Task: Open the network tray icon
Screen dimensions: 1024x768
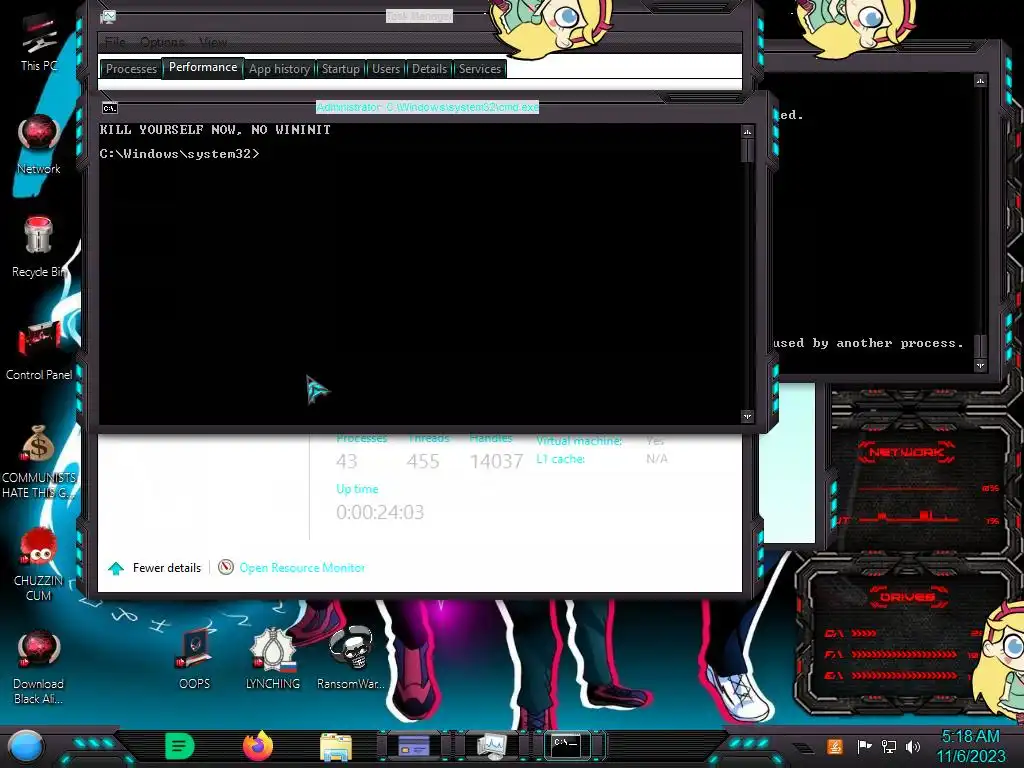Action: pyautogui.click(x=889, y=746)
